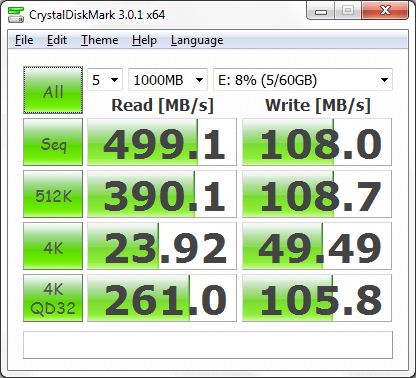Click the Seq read result 499.1
The width and height of the screenshot is (416, 378).
[x=162, y=142]
